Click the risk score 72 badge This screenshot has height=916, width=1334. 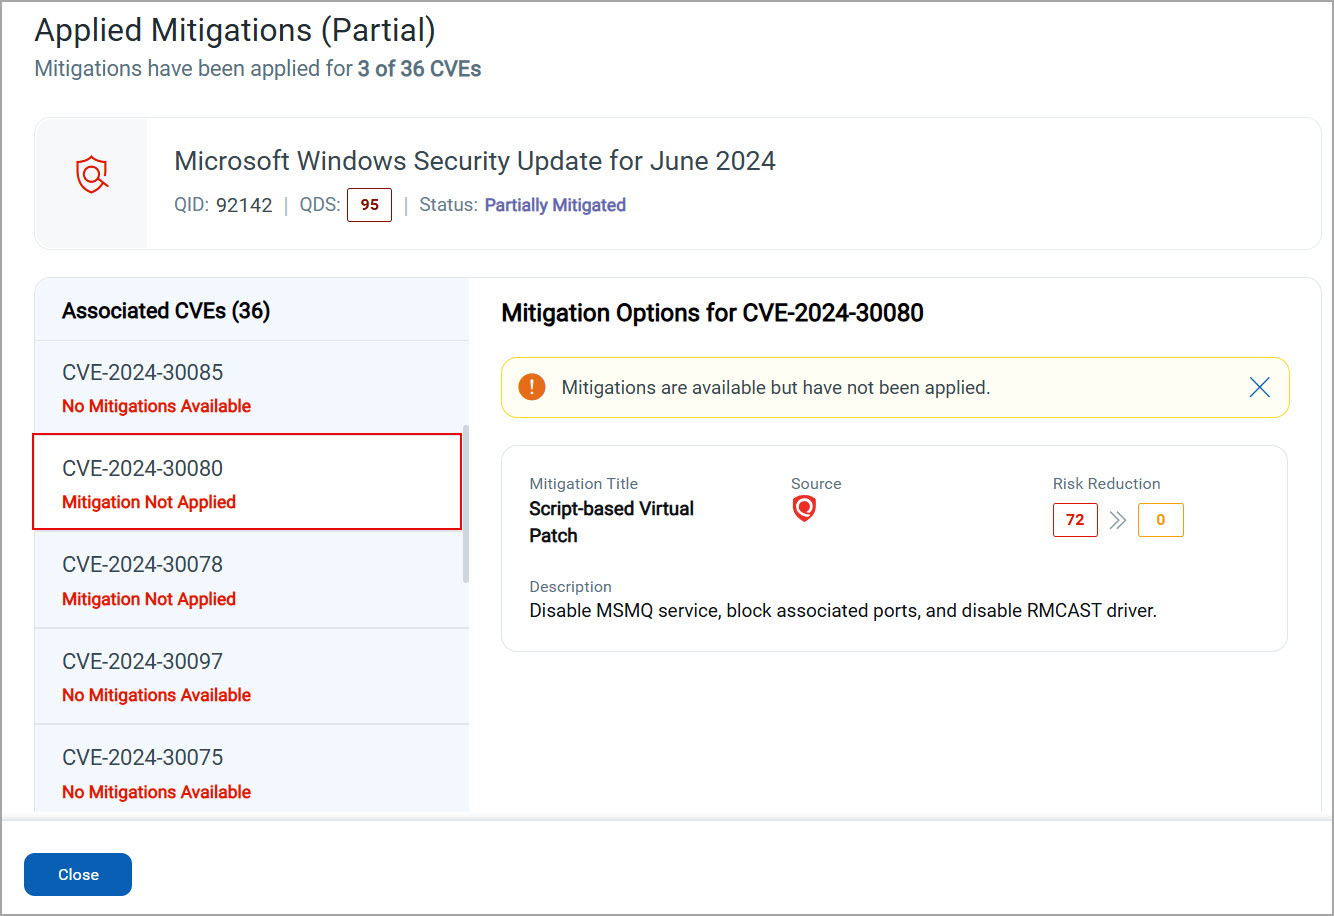pos(1075,520)
